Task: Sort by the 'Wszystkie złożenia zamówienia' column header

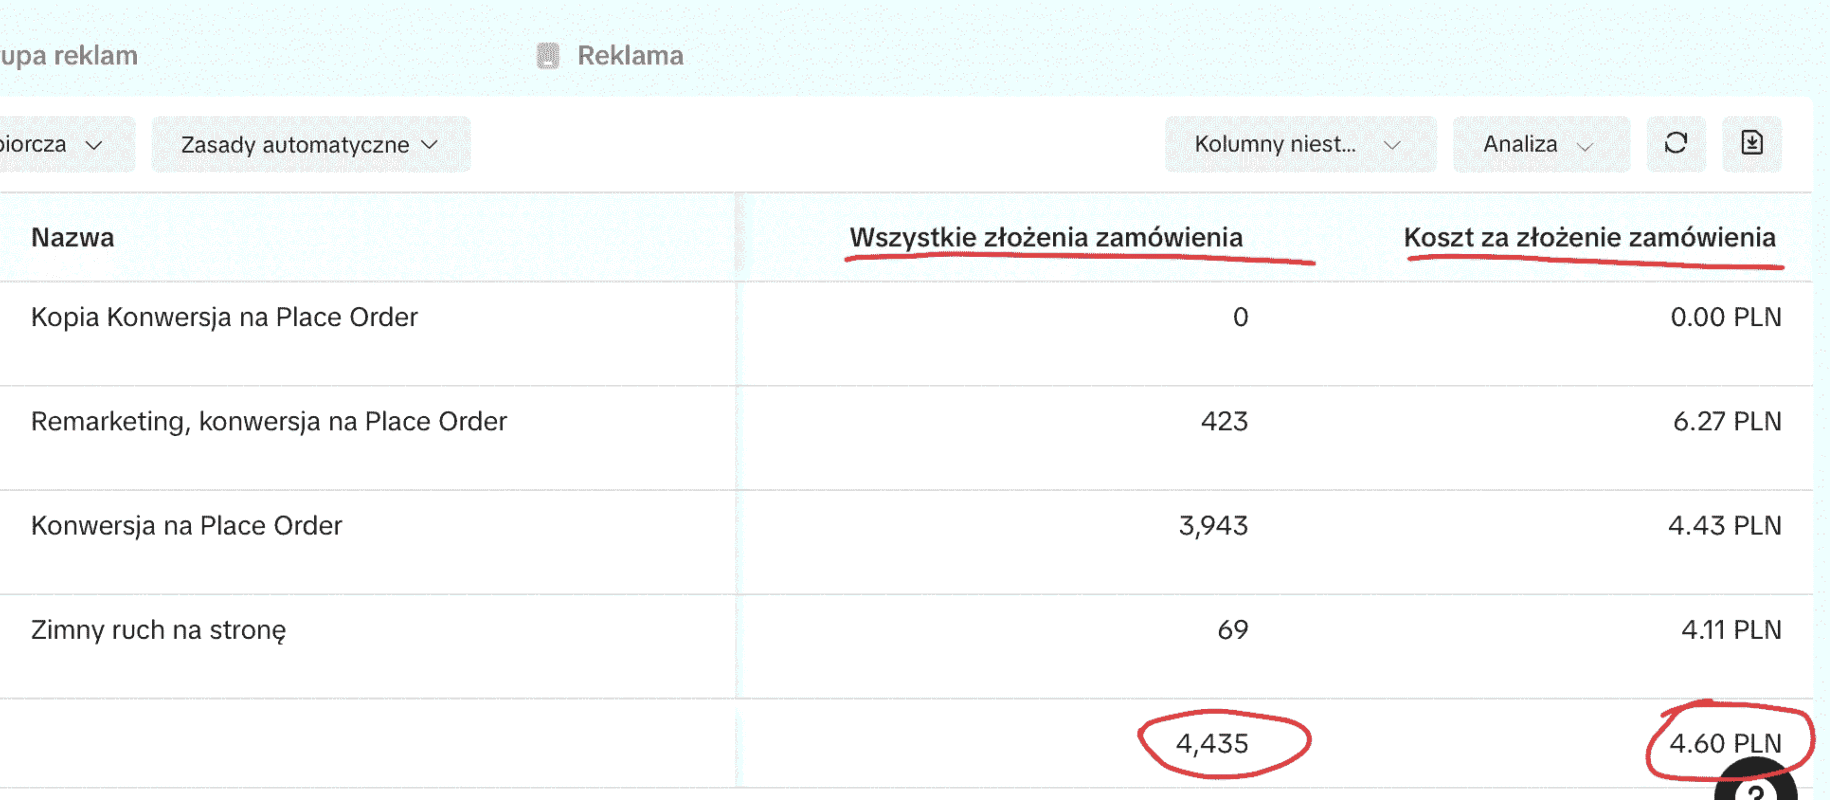Action: point(1045,237)
